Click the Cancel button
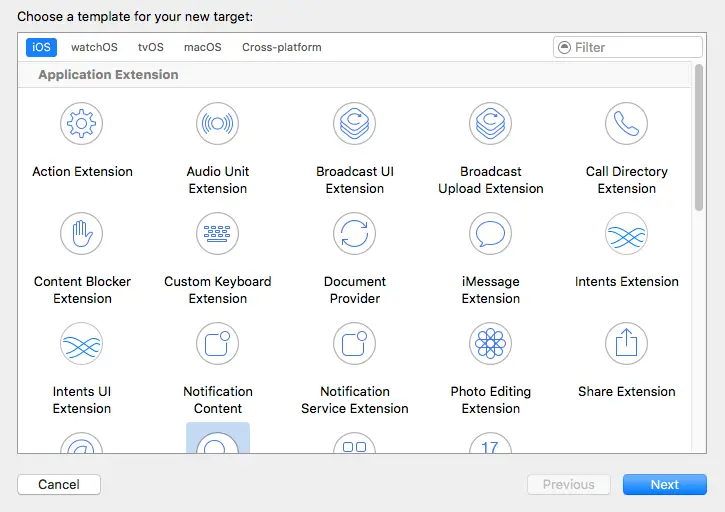Viewport: 725px width, 512px height. pos(59,484)
